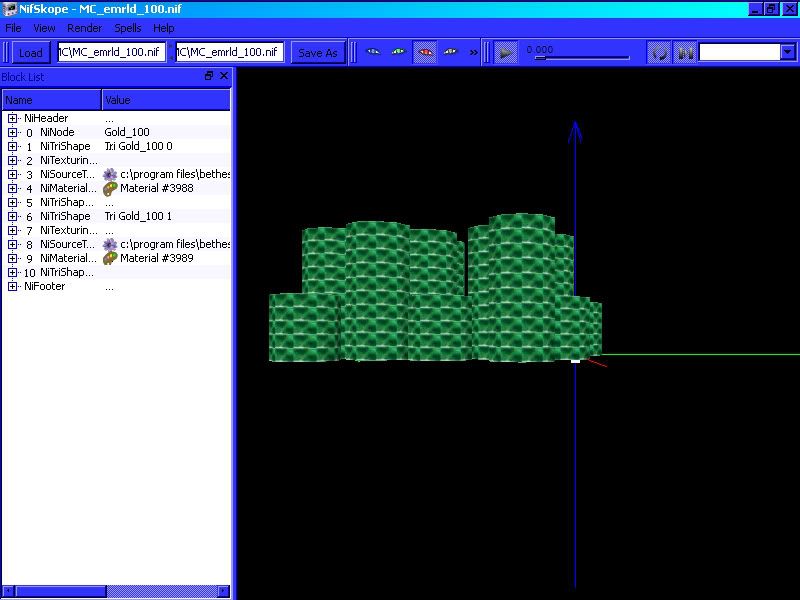This screenshot has height=600, width=800.
Task: Play the animation
Action: pyautogui.click(x=506, y=53)
